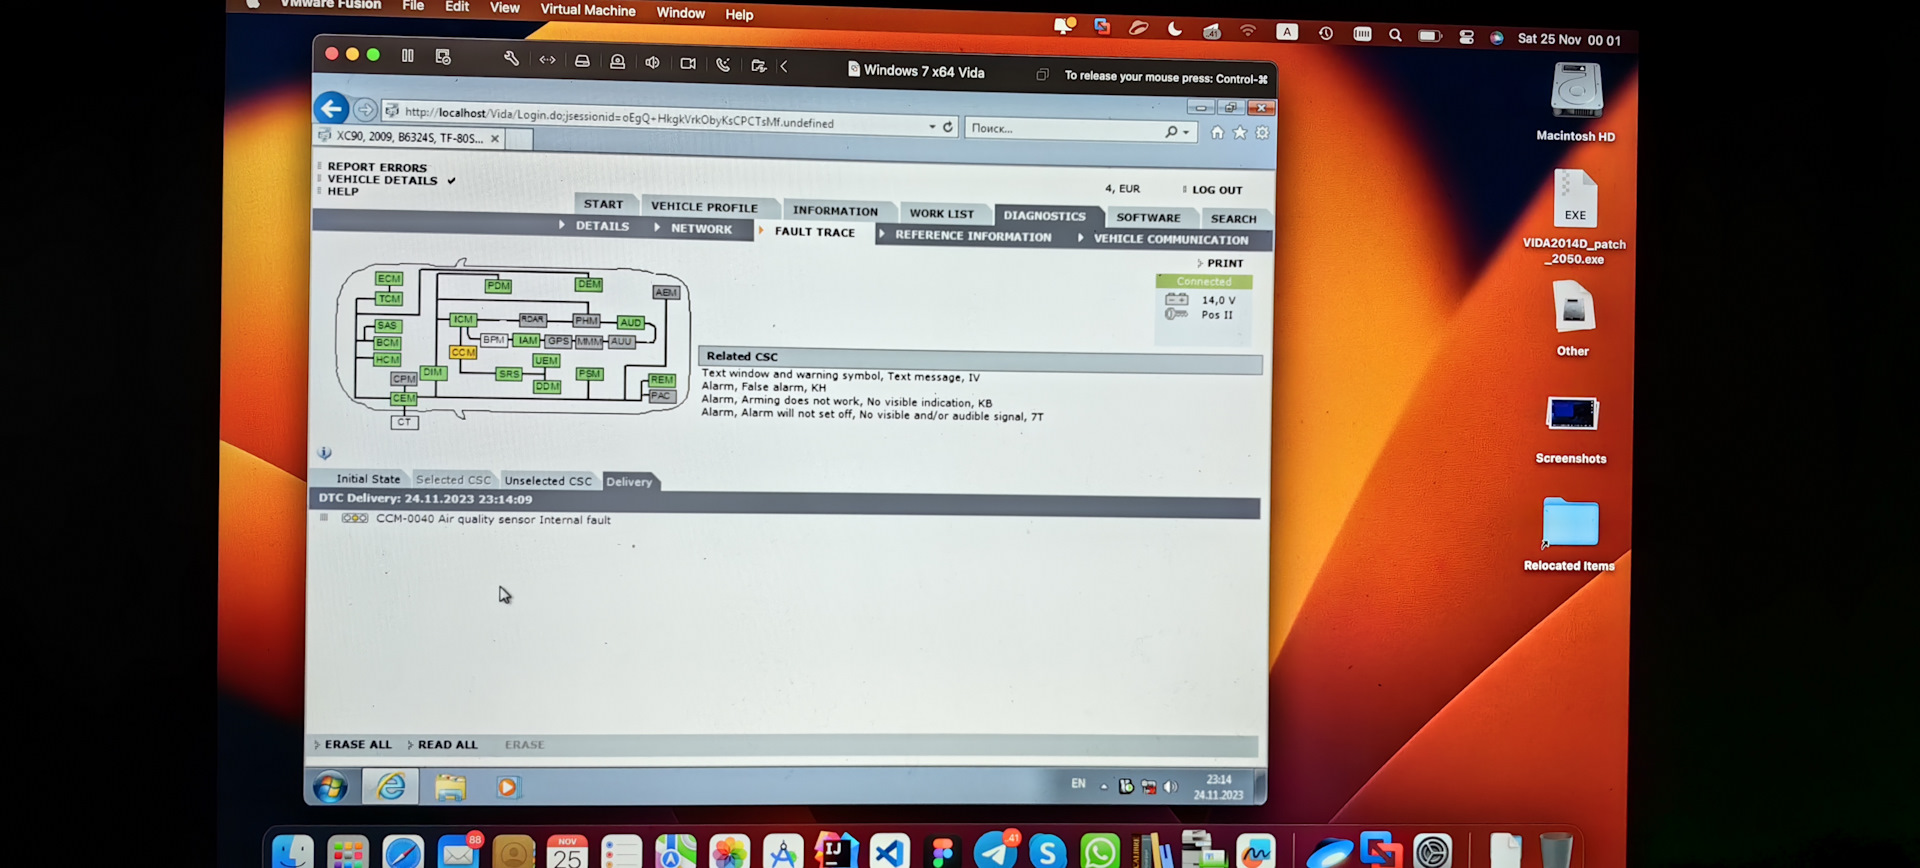The height and width of the screenshot is (868, 1920).
Task: Select the CCM module in network diagram
Action: pos(463,352)
